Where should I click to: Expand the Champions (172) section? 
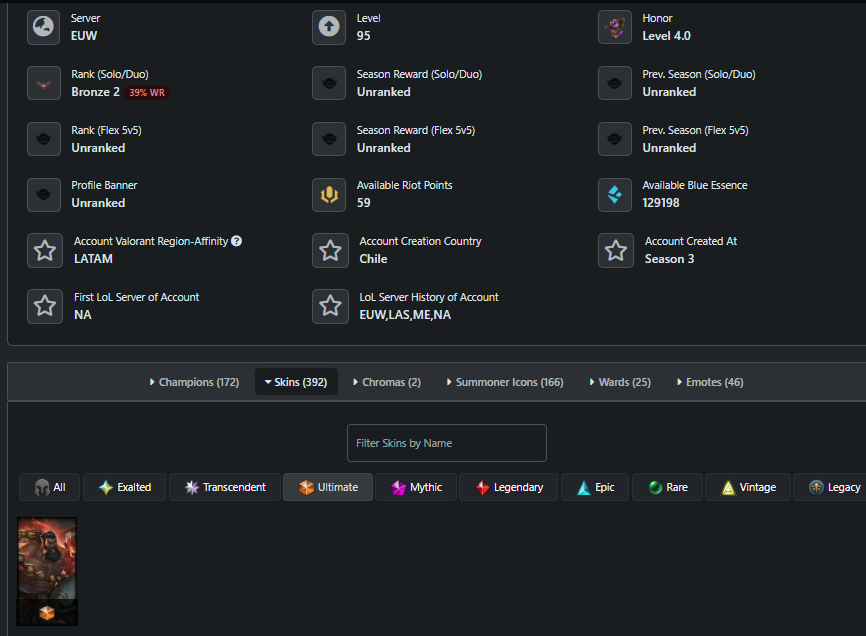194,382
